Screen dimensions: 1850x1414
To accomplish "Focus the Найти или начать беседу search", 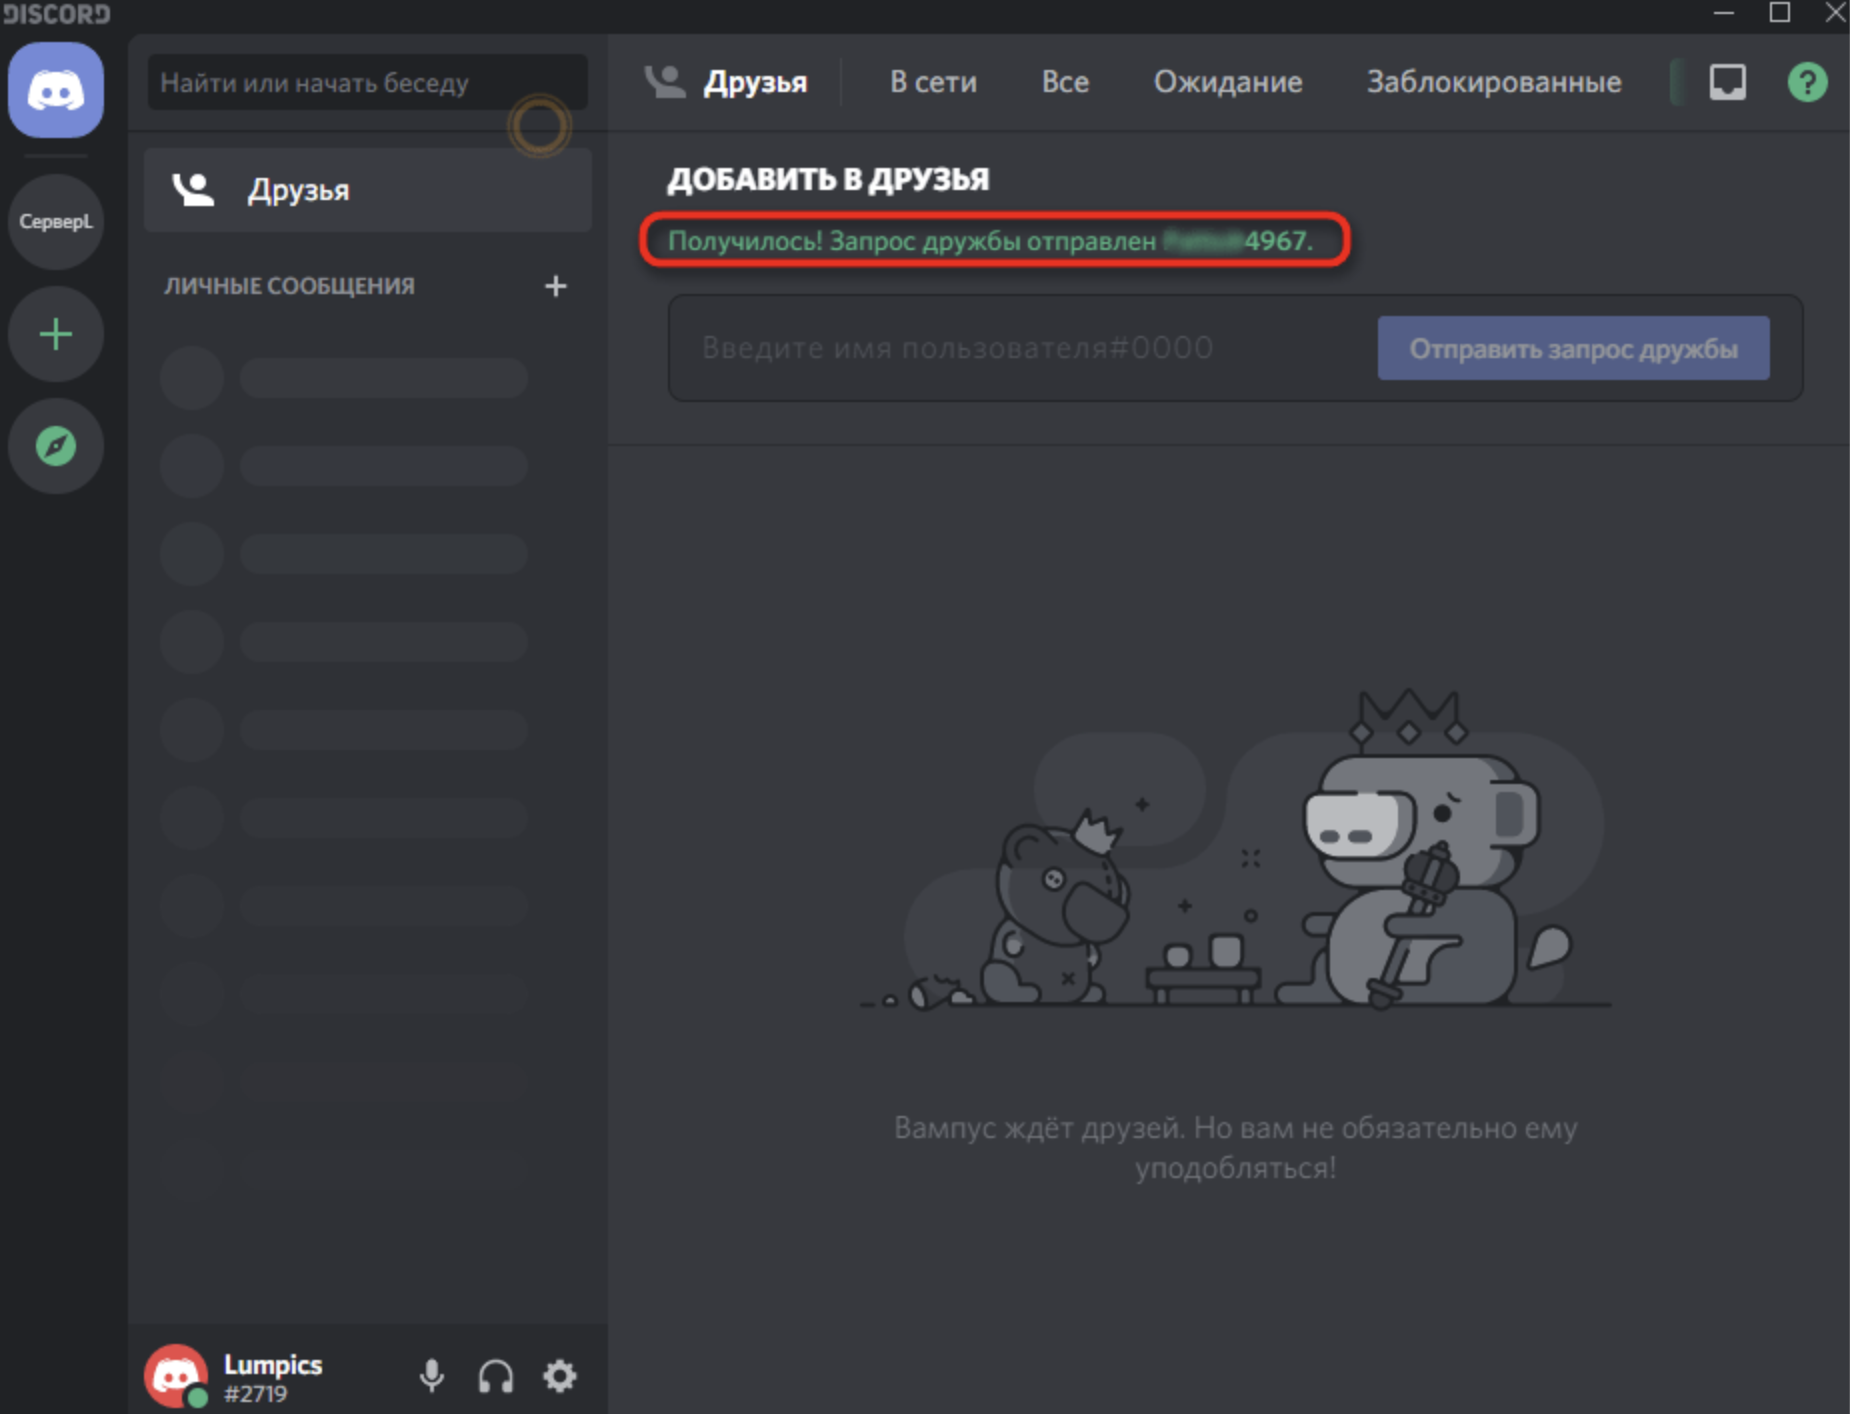I will pos(368,82).
